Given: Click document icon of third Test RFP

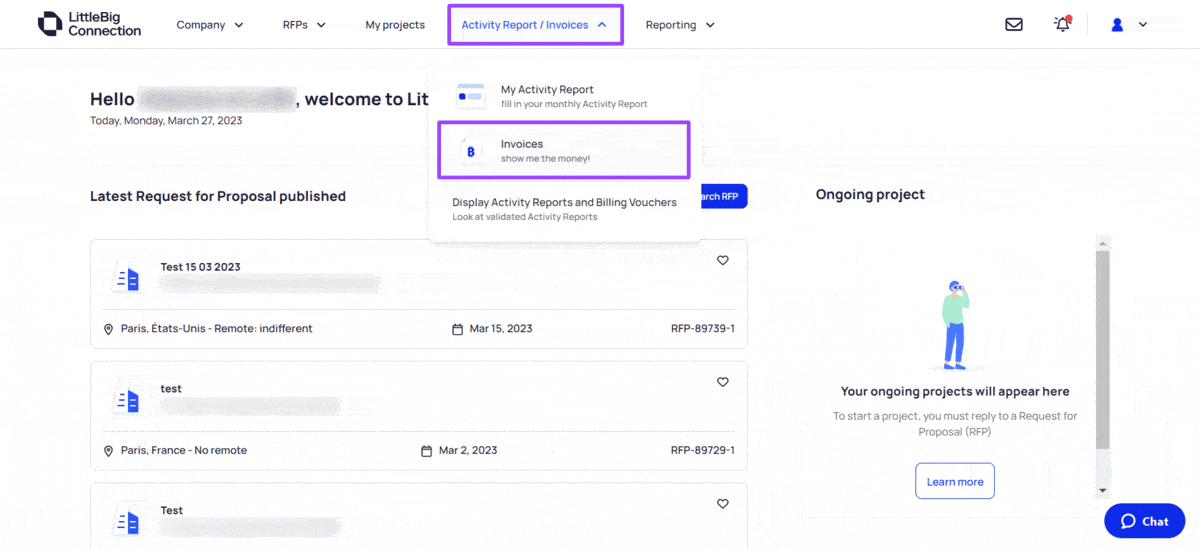Looking at the screenshot, I should tap(128, 522).
